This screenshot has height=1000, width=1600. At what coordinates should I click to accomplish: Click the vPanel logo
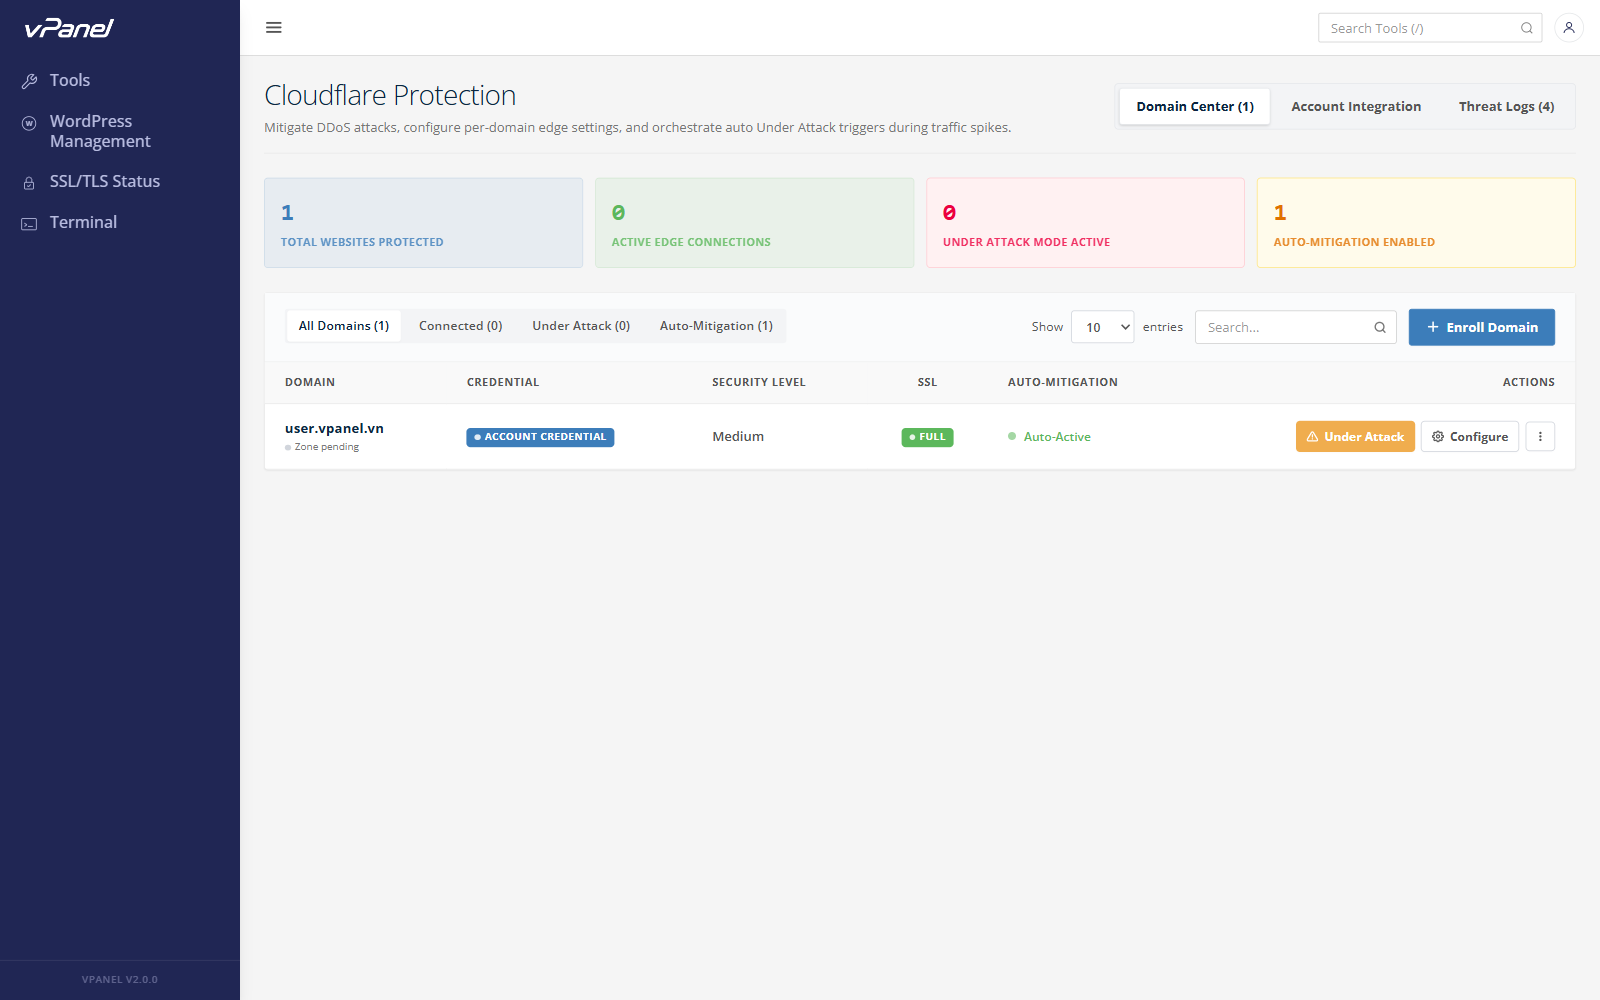(69, 28)
